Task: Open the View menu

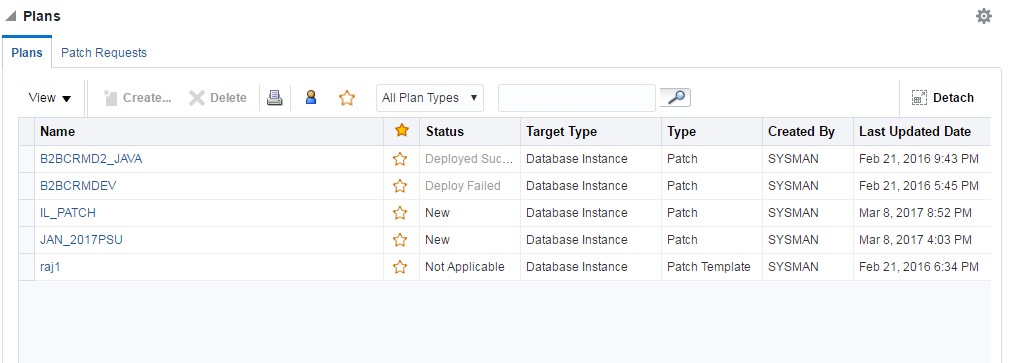Action: pyautogui.click(x=50, y=98)
